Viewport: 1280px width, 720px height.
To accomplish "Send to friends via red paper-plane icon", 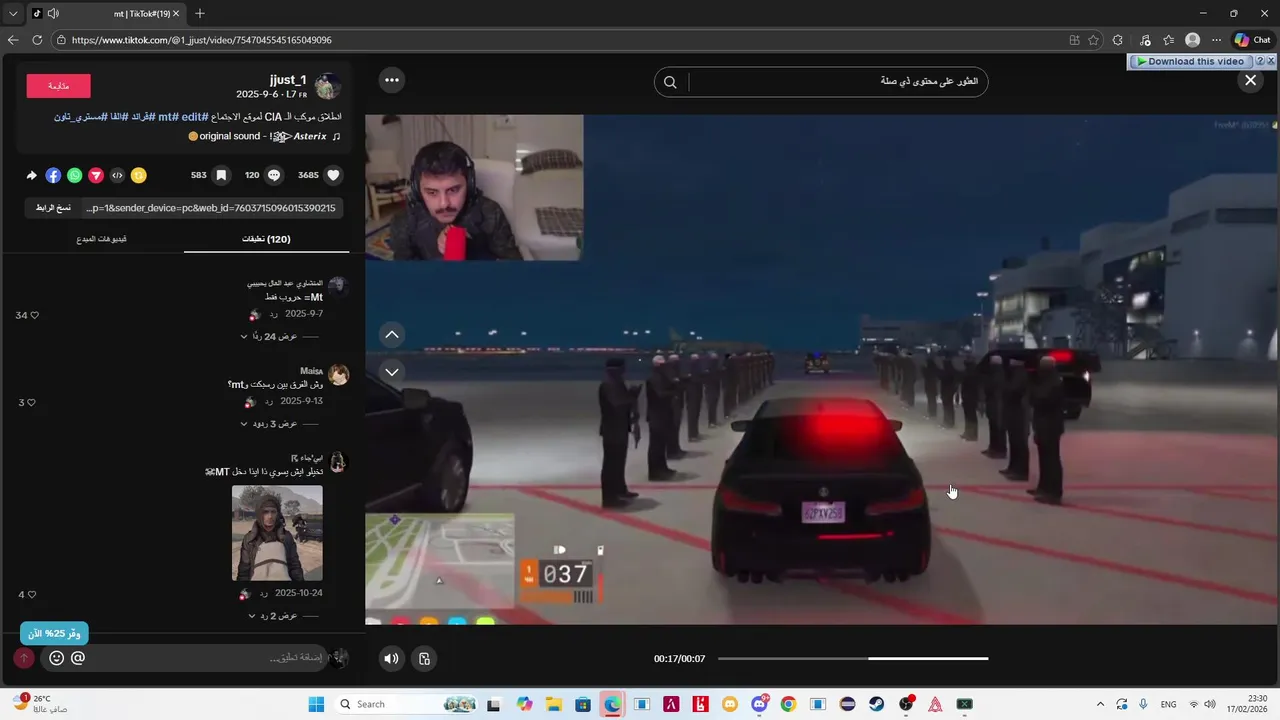I will pyautogui.click(x=96, y=175).
